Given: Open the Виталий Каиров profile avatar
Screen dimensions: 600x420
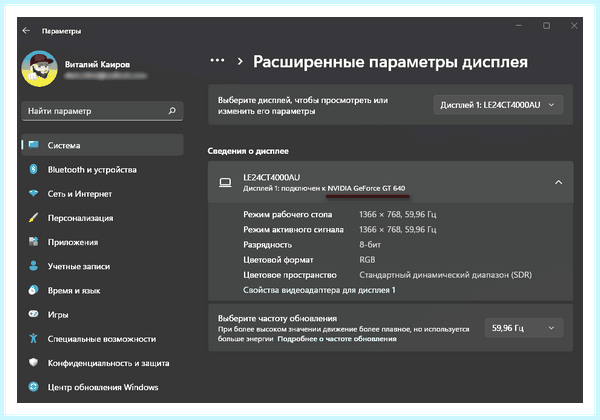Looking at the screenshot, I should coord(40,69).
